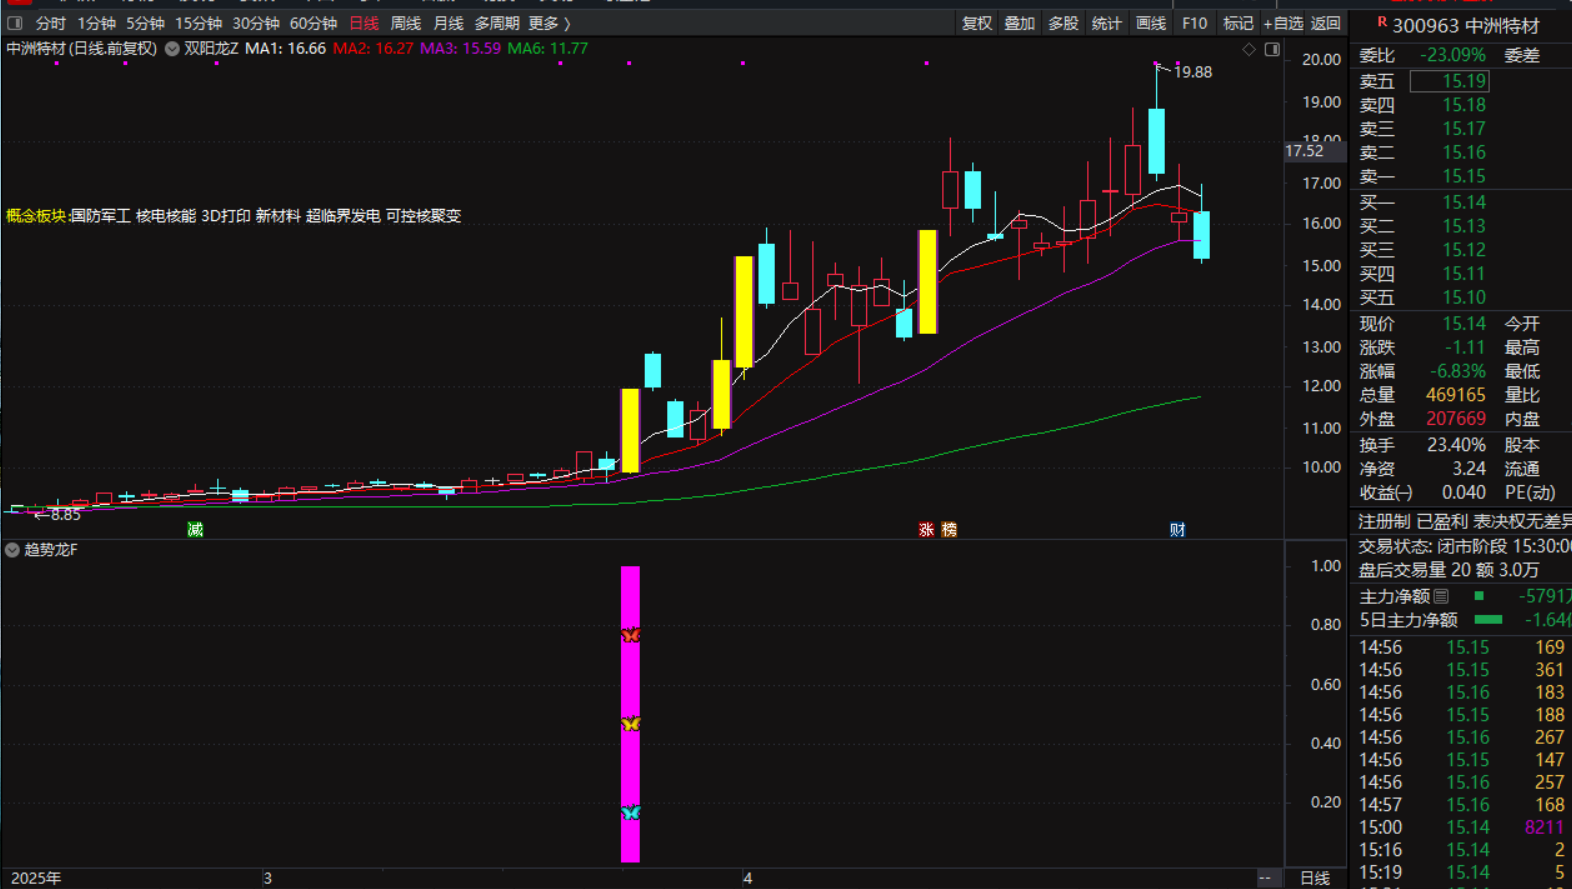Click the cyan butterfly signal marker
The image size is (1572, 889).
(630, 812)
